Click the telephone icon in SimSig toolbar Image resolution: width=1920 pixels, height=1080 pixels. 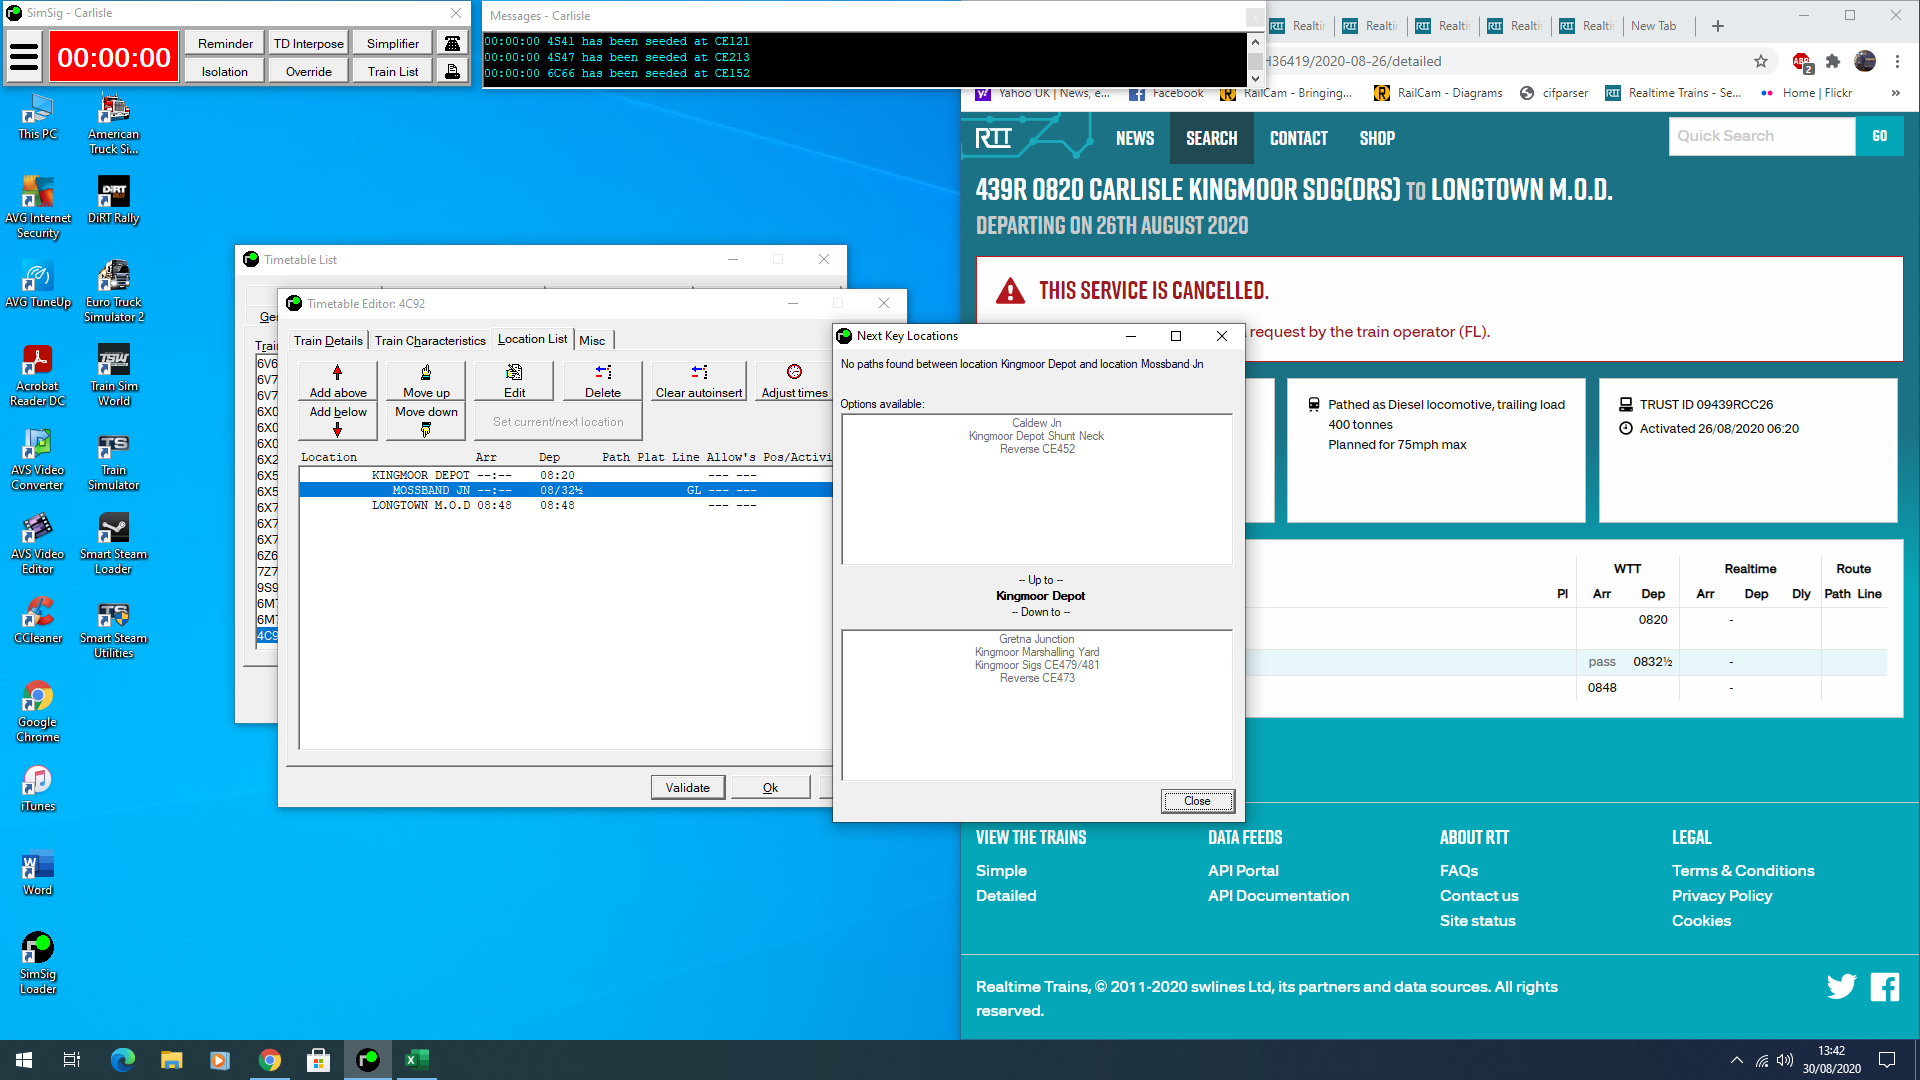coord(453,43)
